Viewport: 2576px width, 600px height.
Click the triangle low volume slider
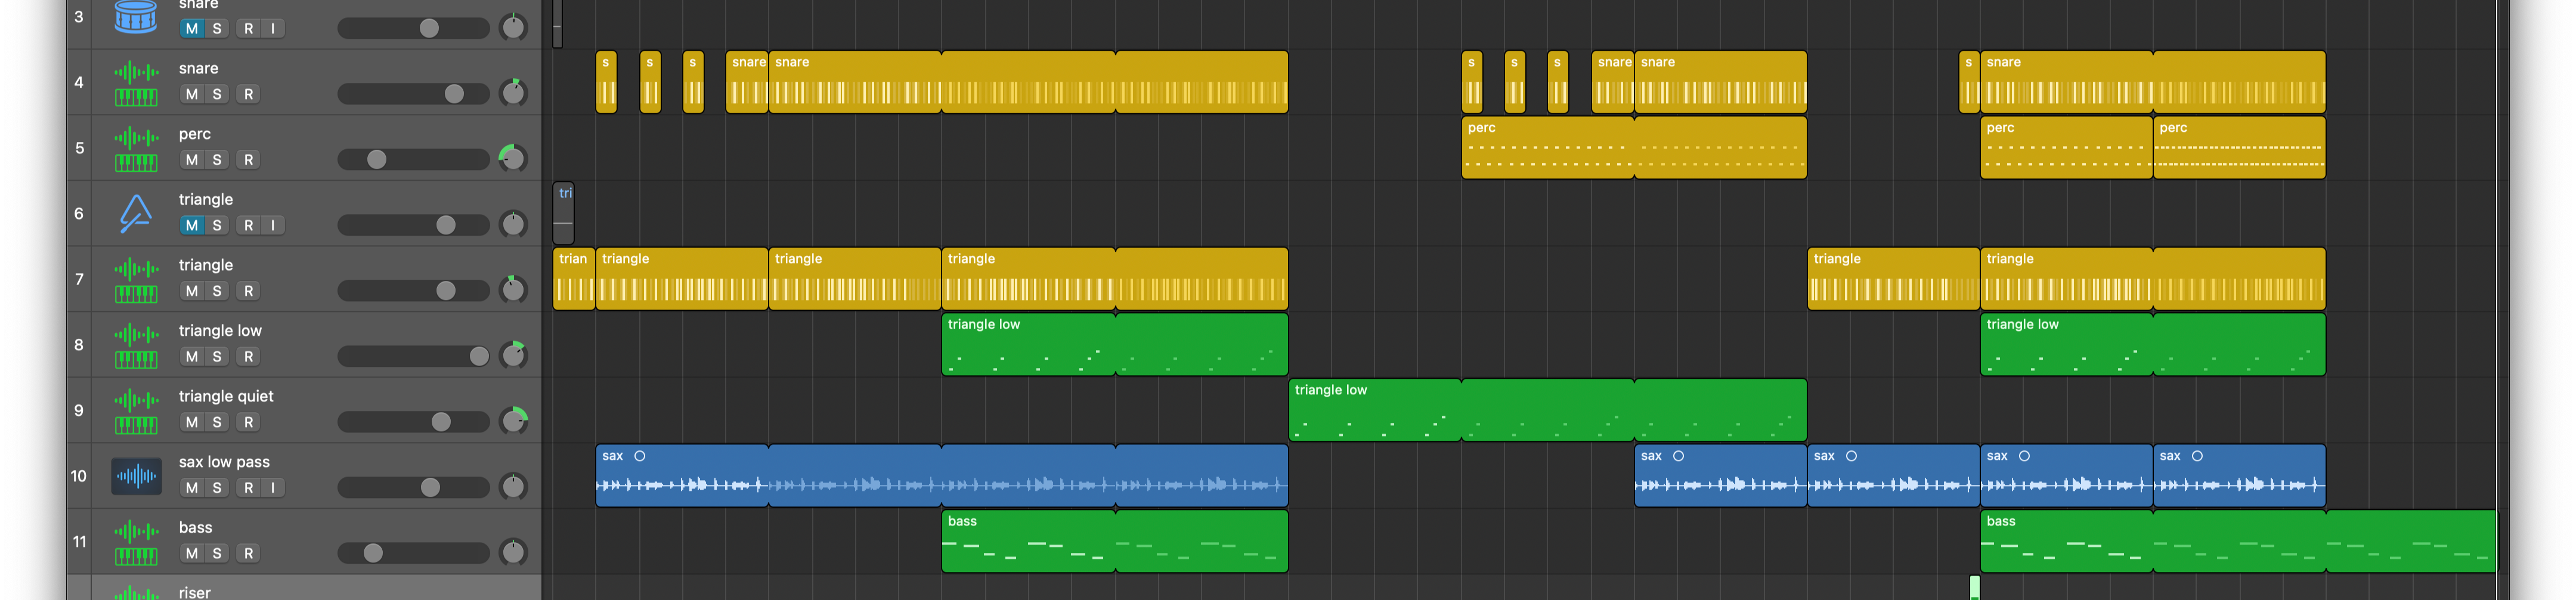coord(414,357)
